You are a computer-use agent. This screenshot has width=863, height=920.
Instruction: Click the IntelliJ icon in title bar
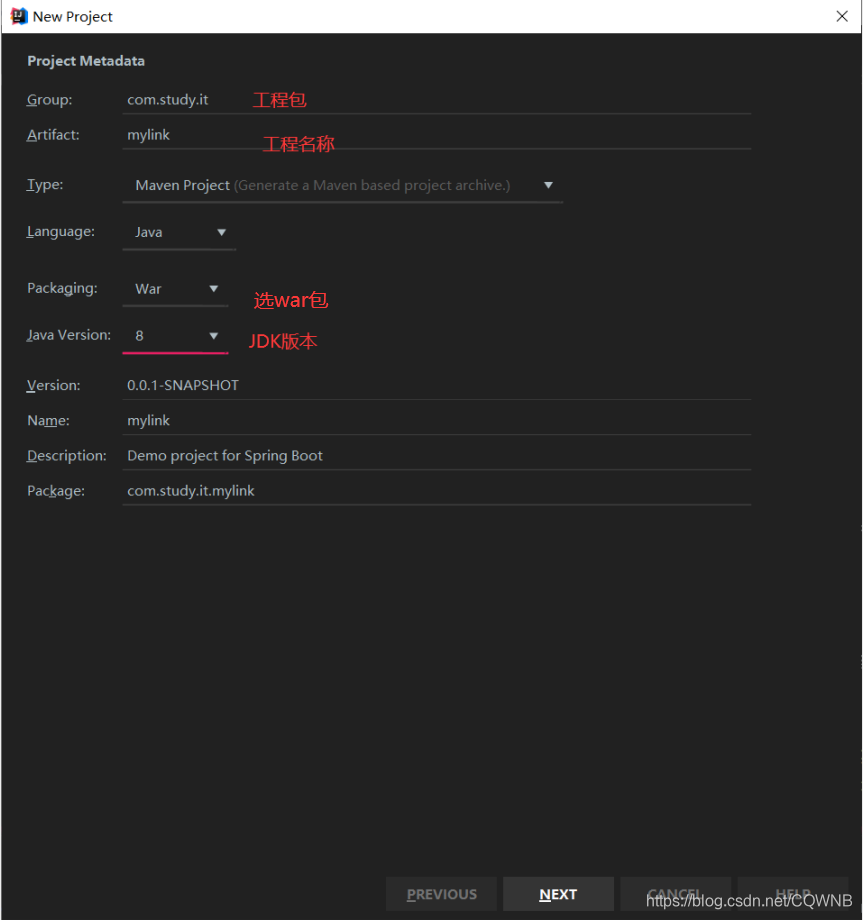click(19, 16)
